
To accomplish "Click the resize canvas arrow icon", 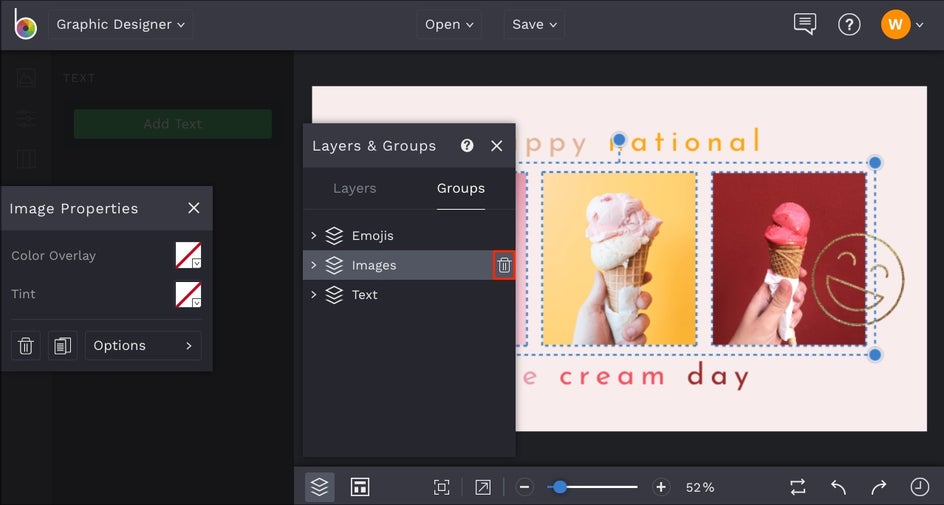I will click(482, 487).
